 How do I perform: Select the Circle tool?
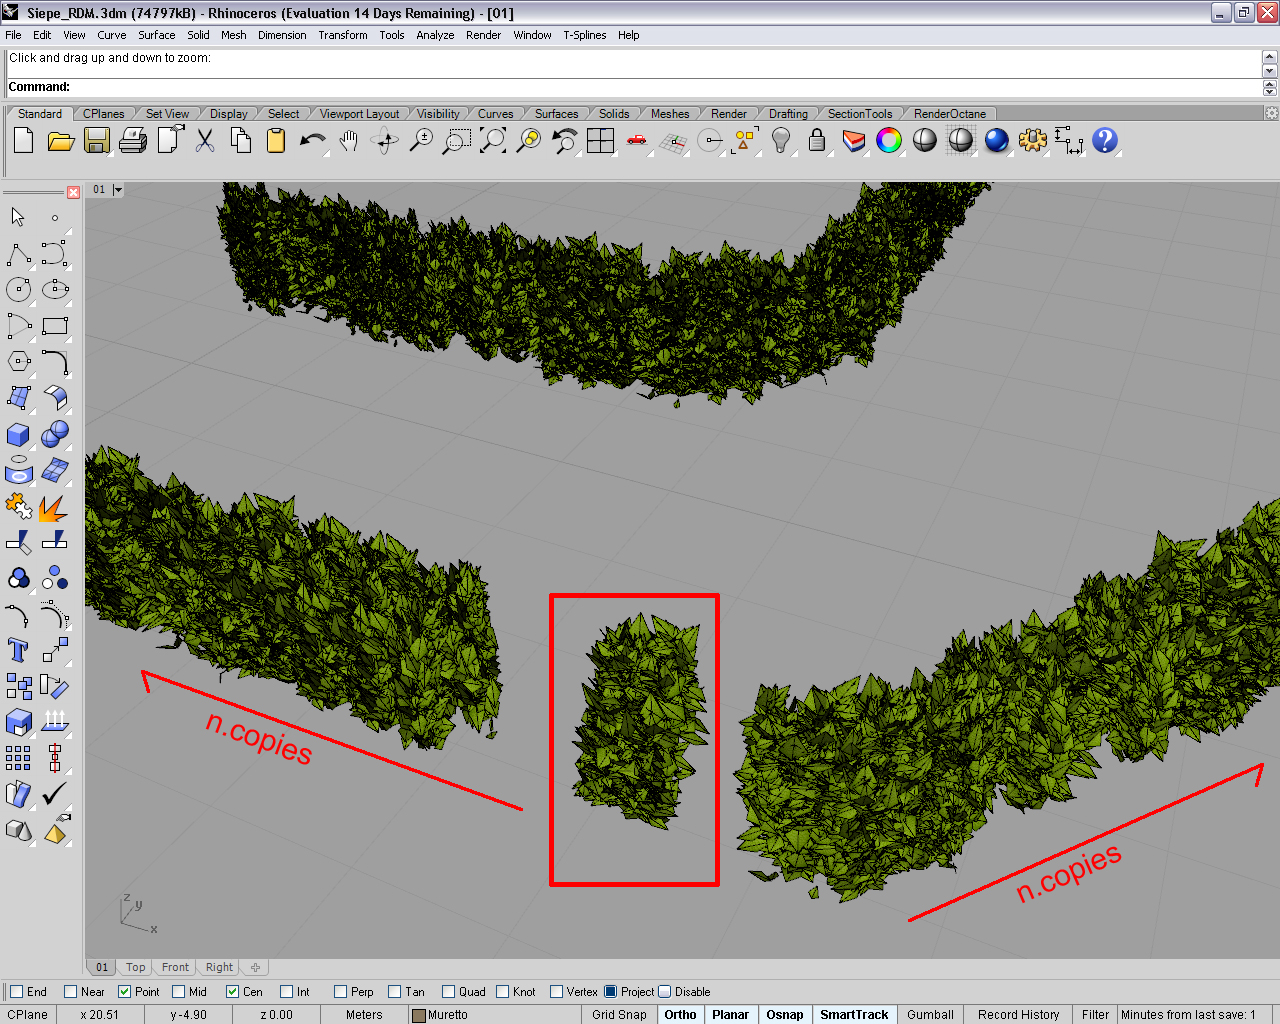[18, 290]
